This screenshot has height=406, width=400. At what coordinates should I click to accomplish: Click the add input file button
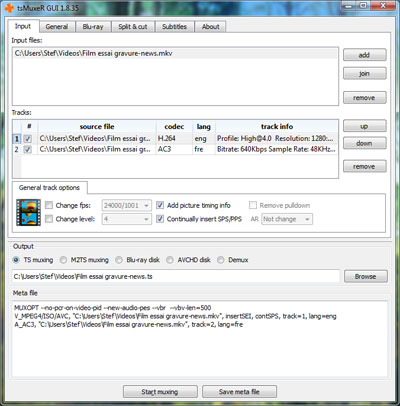pyautogui.click(x=365, y=55)
